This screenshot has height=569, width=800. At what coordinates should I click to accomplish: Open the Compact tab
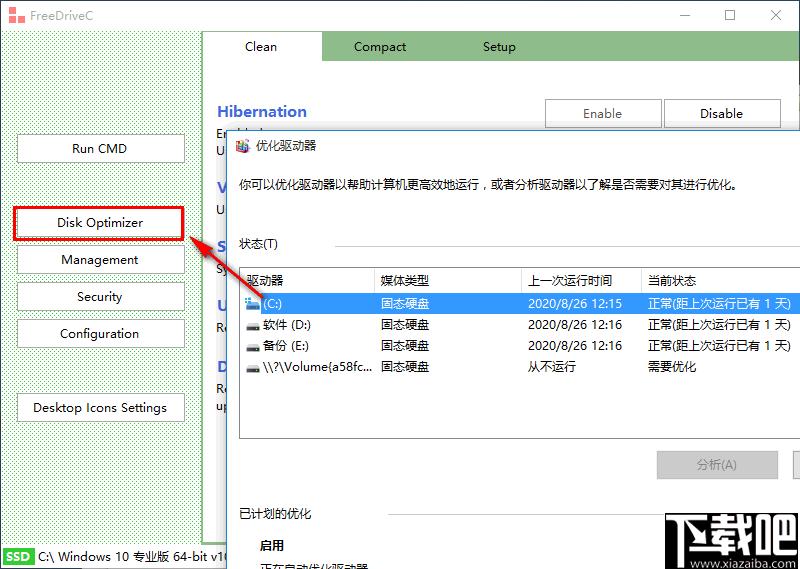click(x=380, y=46)
